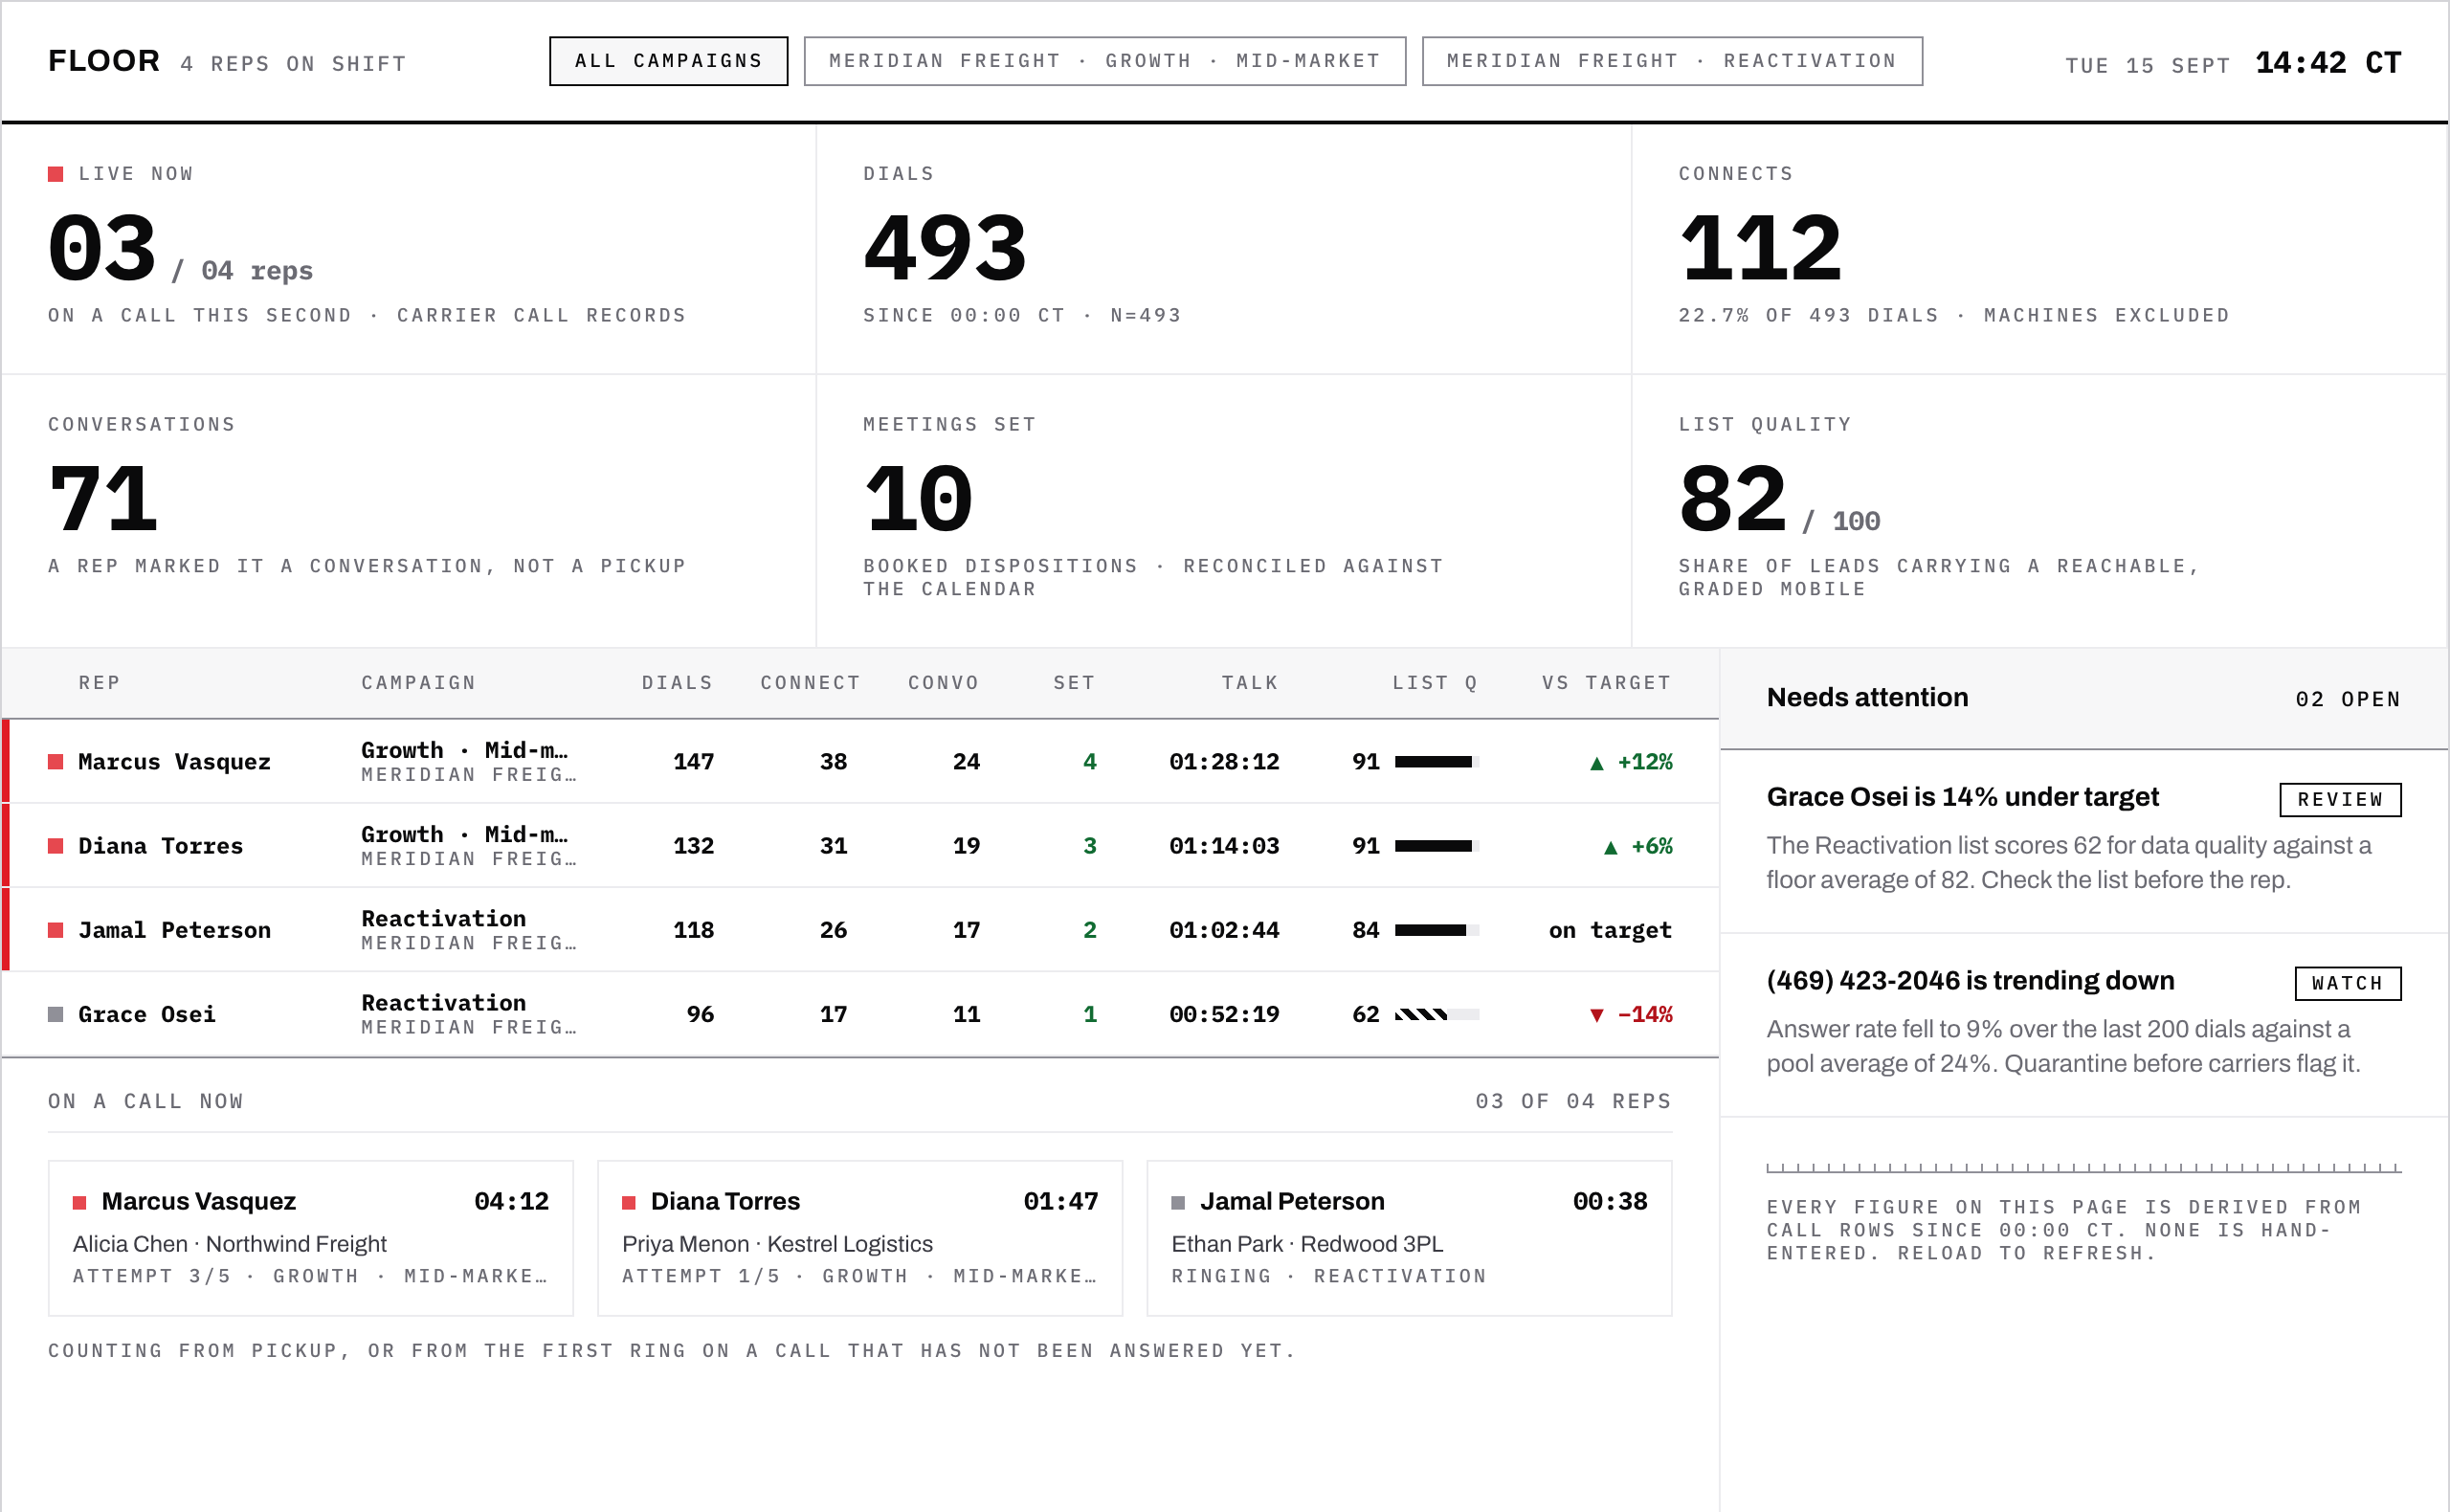
Task: Click the red down arrow beside -14%
Action: pos(1596,1015)
